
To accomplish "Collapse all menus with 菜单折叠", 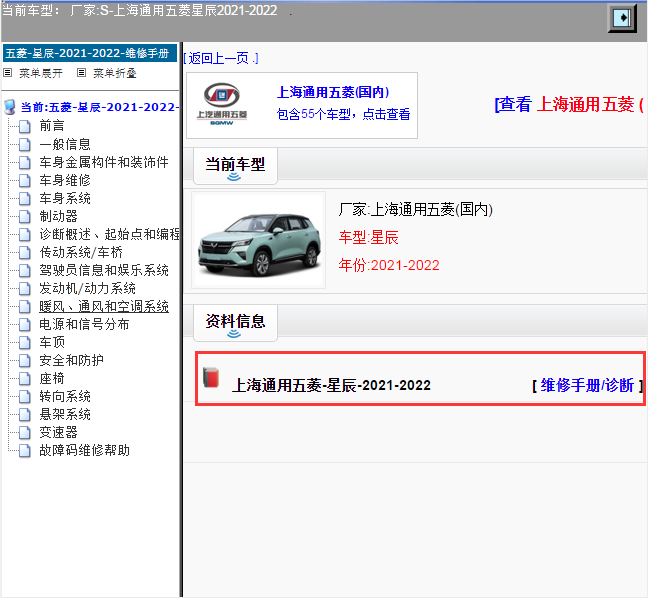I will (114, 73).
